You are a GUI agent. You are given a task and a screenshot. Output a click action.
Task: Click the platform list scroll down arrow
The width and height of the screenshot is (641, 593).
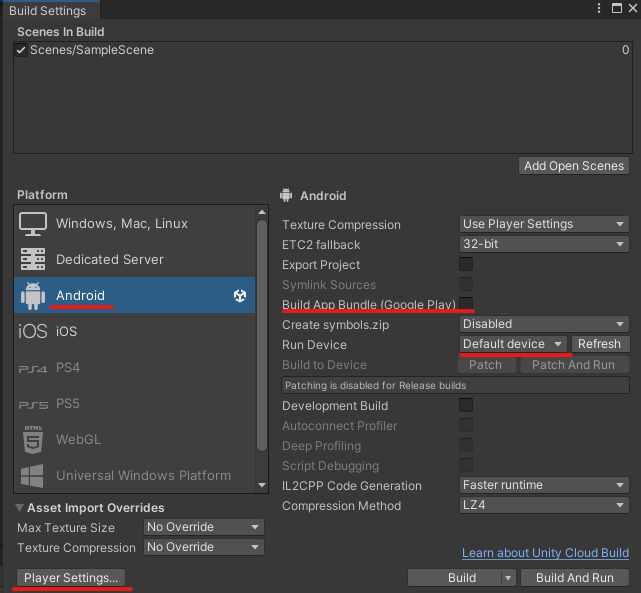click(x=262, y=486)
